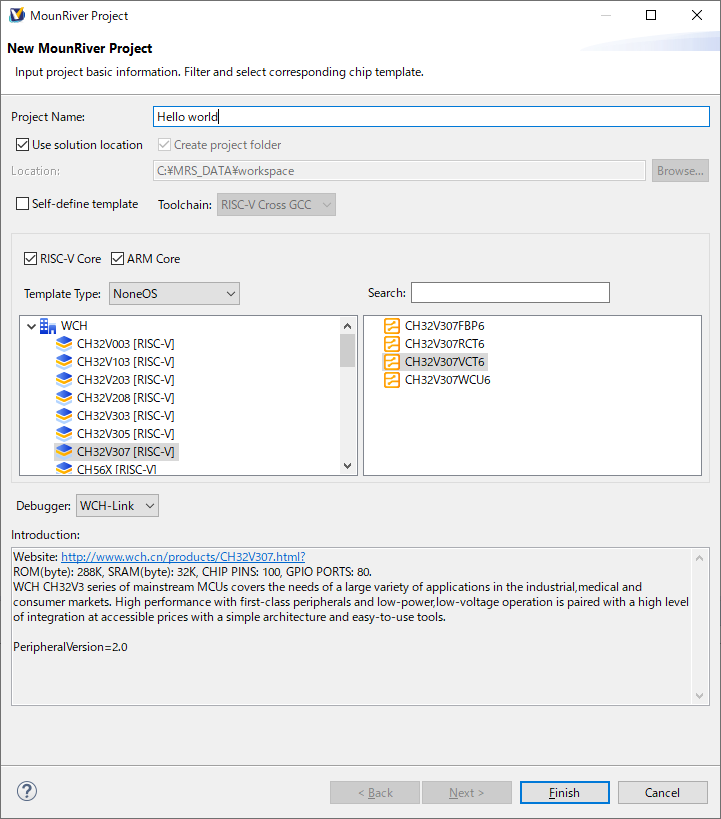The width and height of the screenshot is (721, 819).
Task: Uncheck ARM Core filter
Action: coord(118,259)
